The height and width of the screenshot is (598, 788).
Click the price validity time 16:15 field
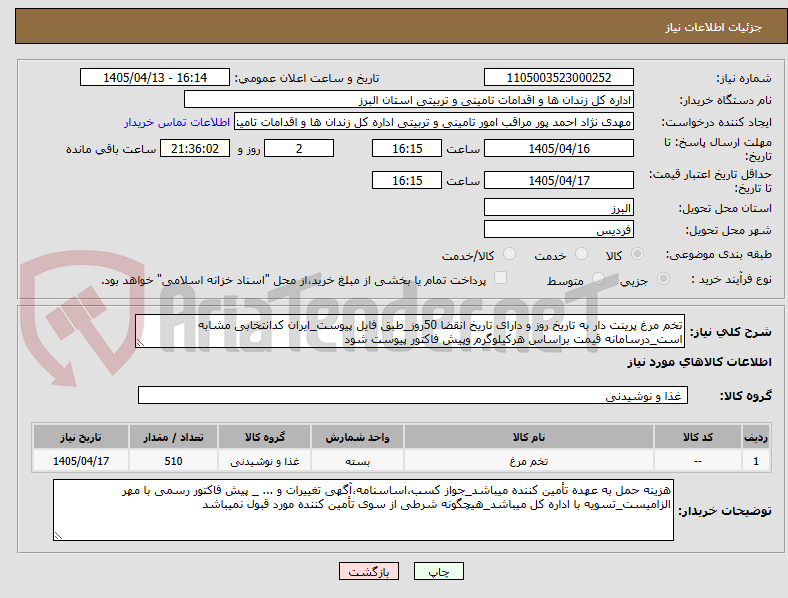407,180
